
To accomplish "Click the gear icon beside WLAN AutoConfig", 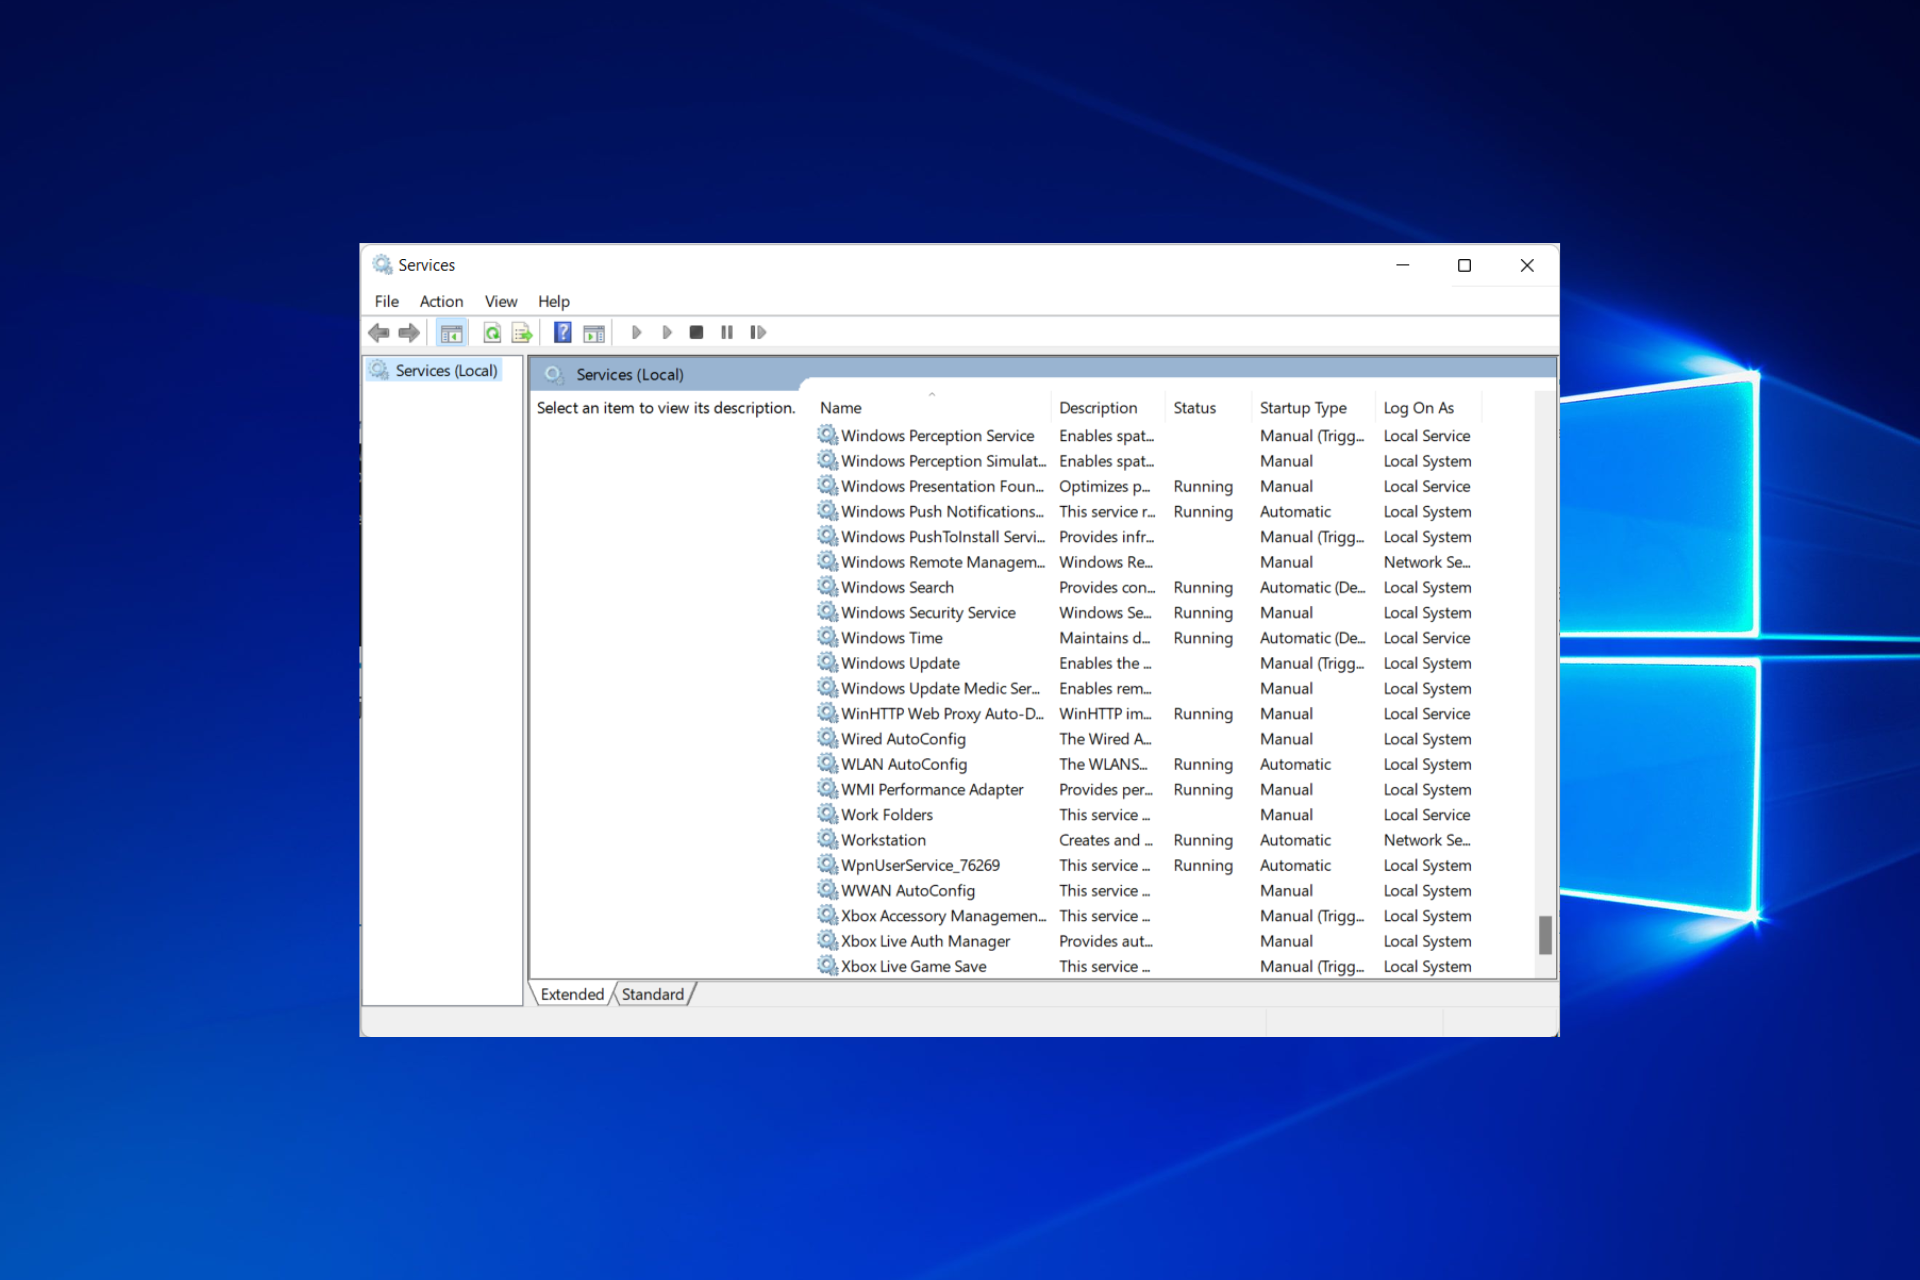I will [828, 764].
